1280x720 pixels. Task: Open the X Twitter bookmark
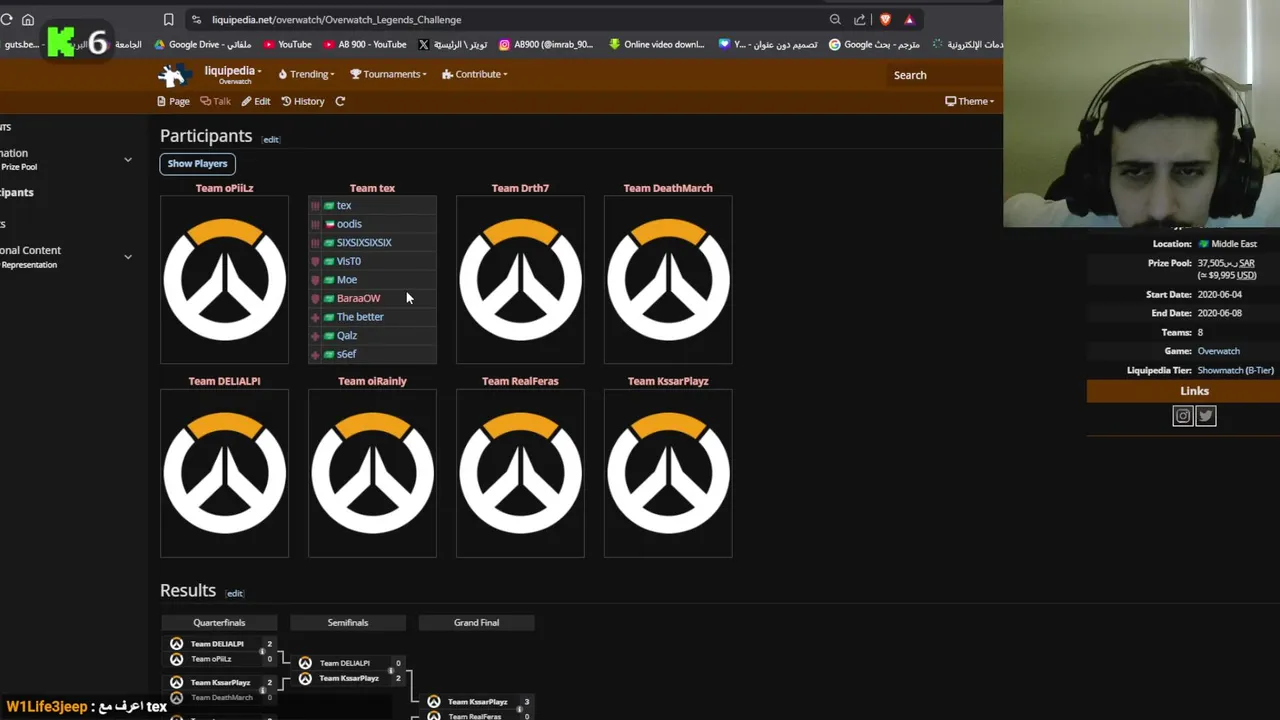(453, 44)
